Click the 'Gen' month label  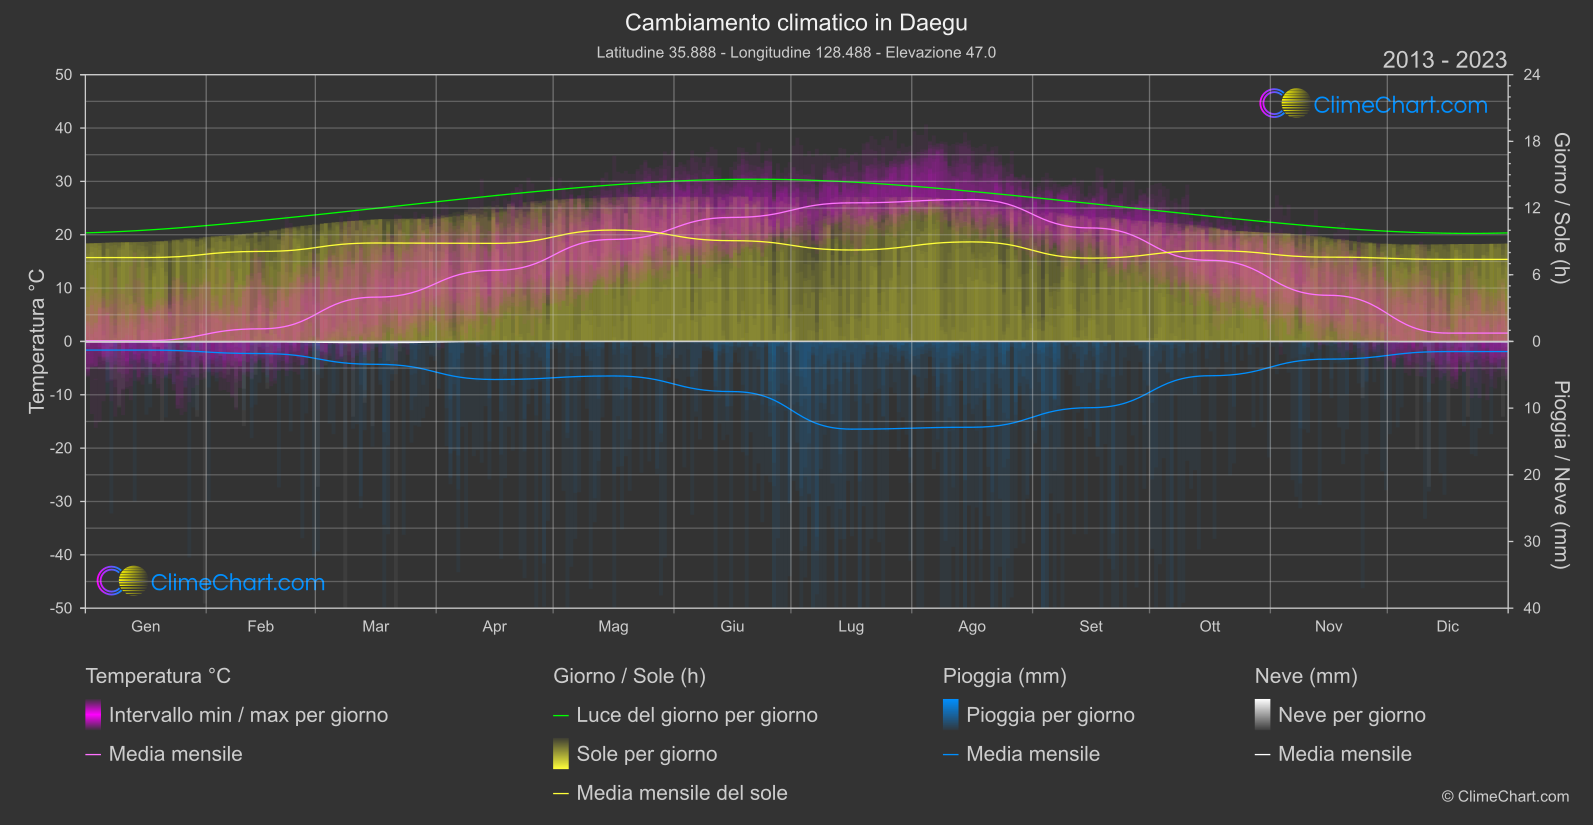pos(146,626)
